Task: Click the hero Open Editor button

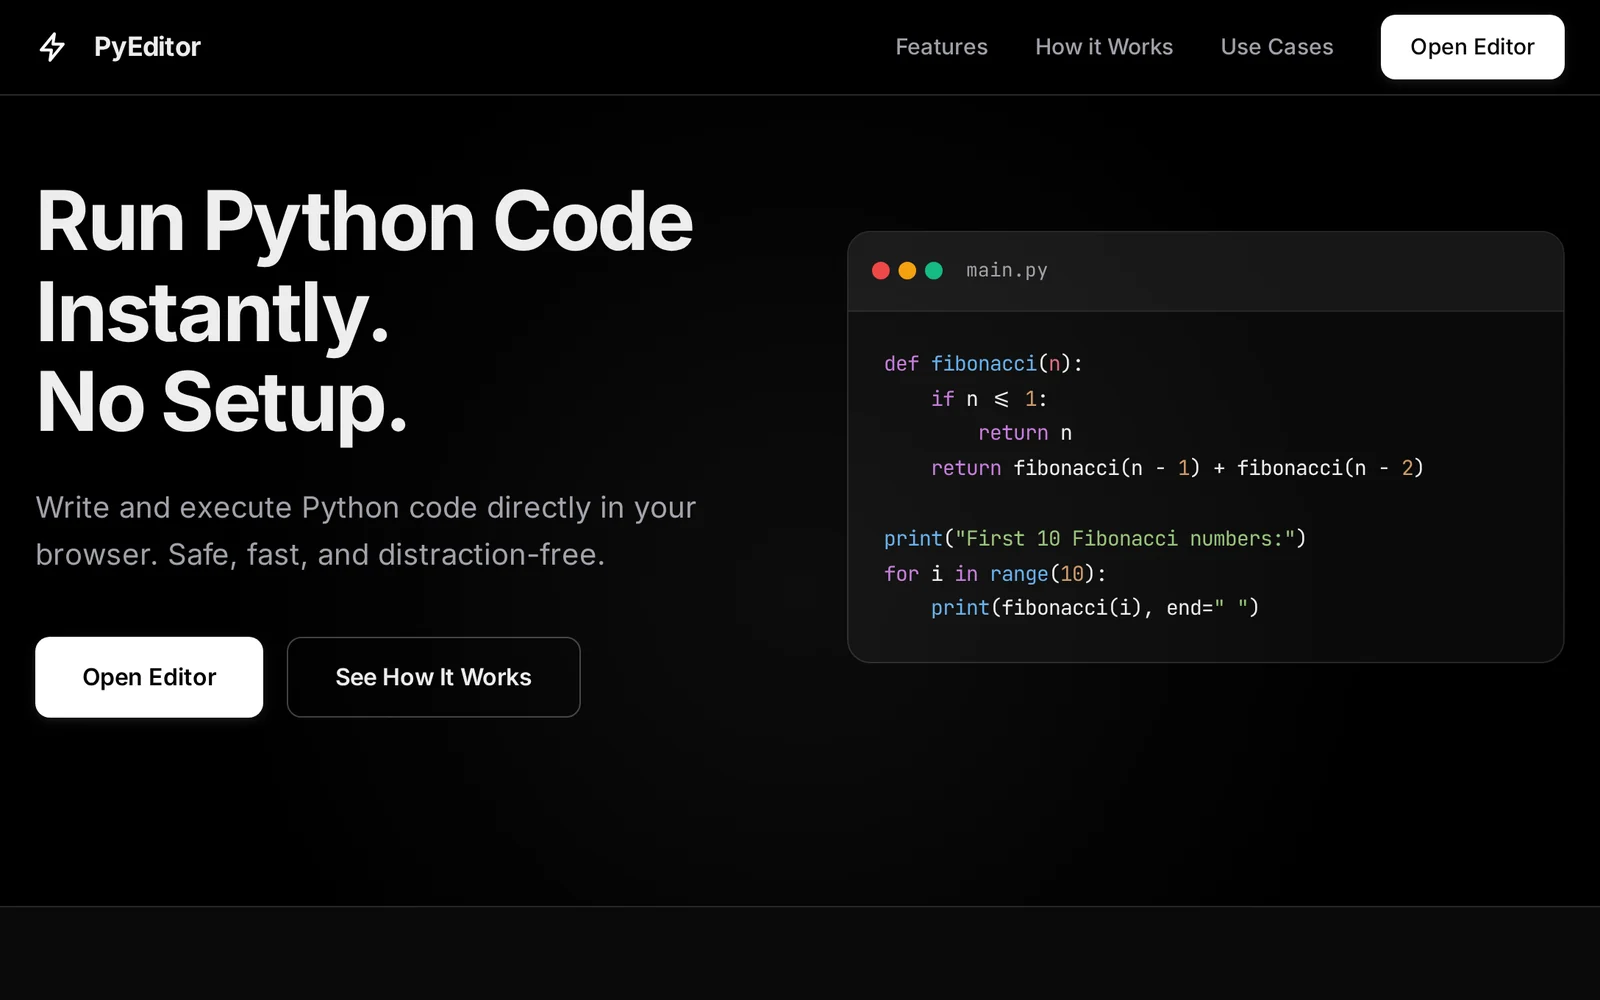Action: coord(149,677)
